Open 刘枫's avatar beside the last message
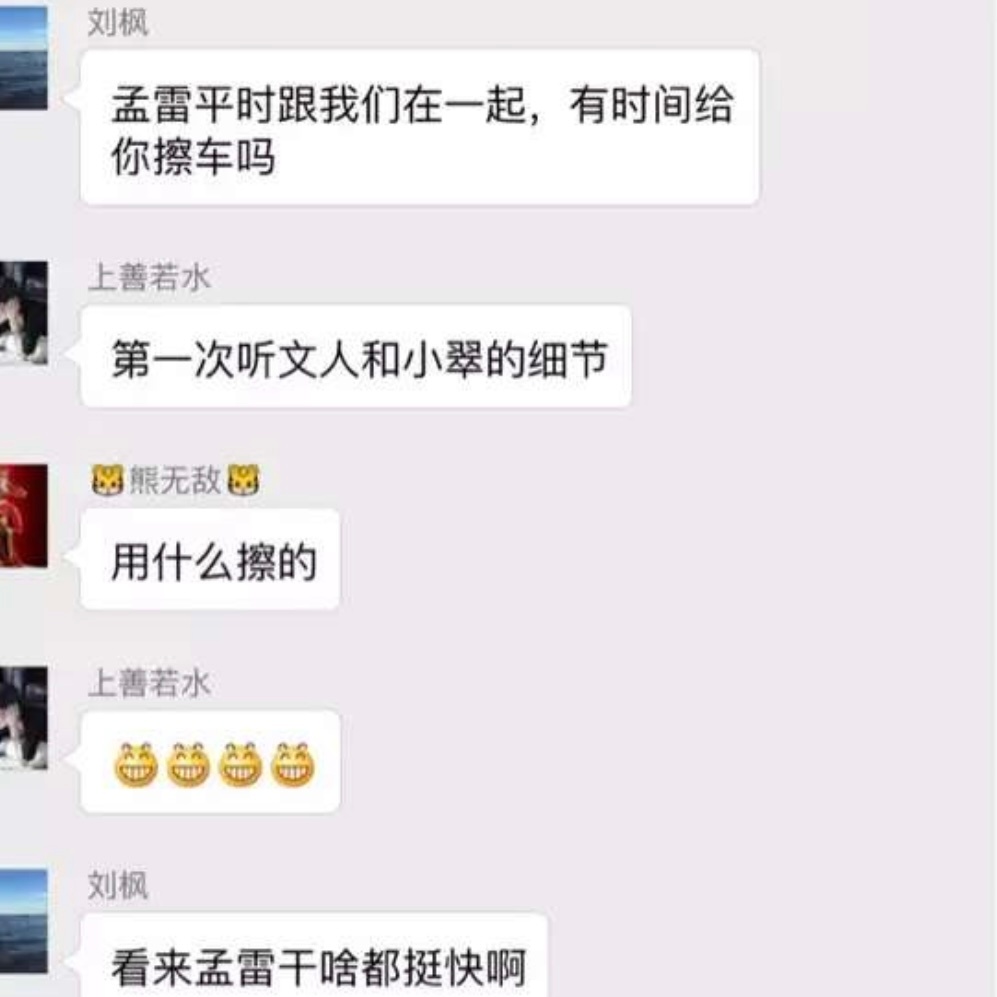997x997 pixels. [x=24, y=921]
